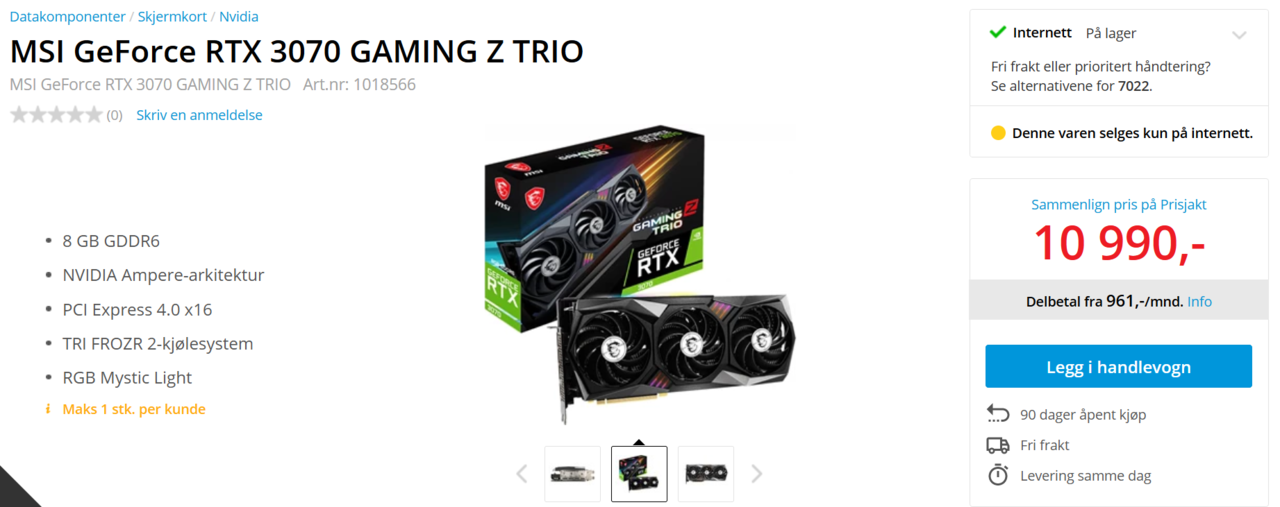Image resolution: width=1280 pixels, height=507 pixels.
Task: Go to the Nvidia breadcrumb category
Action: (x=239, y=17)
